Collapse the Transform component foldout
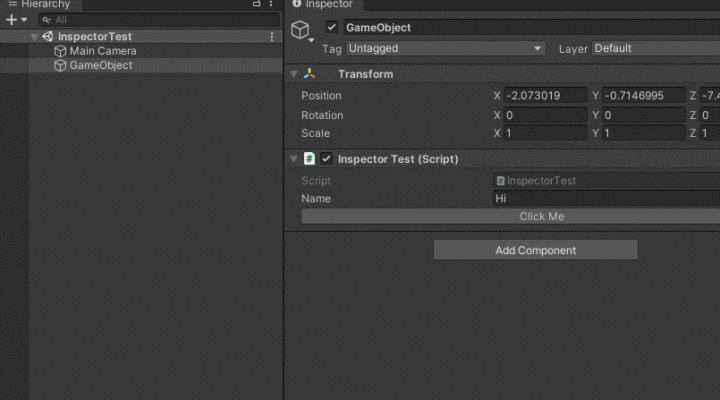 (x=294, y=74)
